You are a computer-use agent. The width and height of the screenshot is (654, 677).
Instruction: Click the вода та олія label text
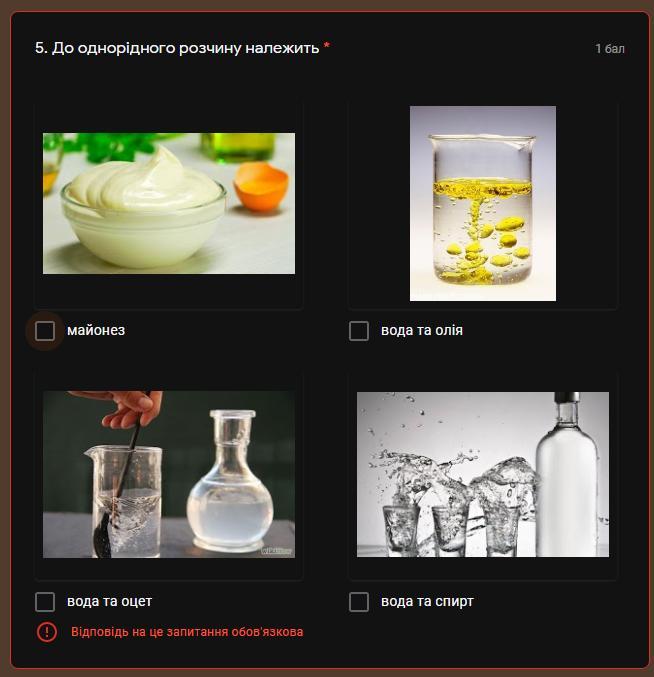422,330
